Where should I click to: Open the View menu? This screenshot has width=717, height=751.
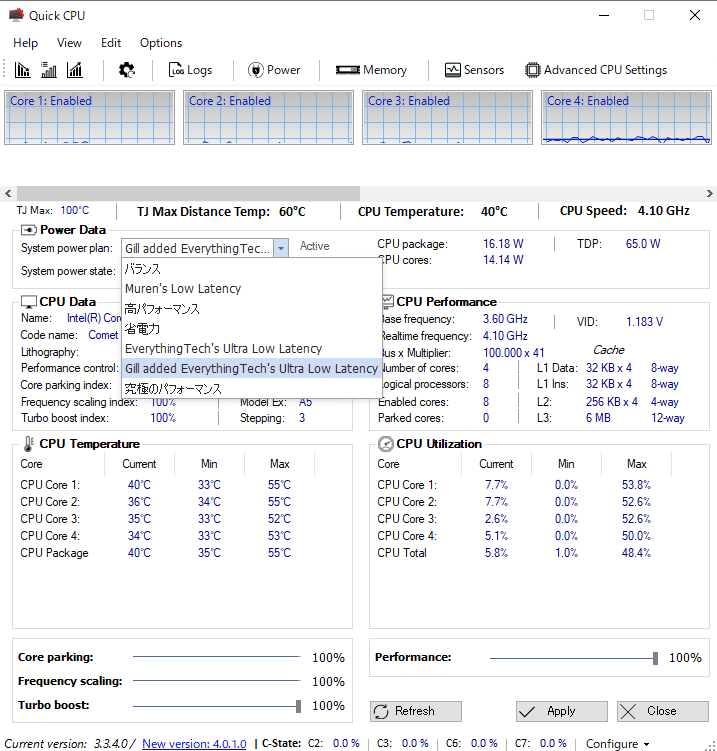pos(69,43)
